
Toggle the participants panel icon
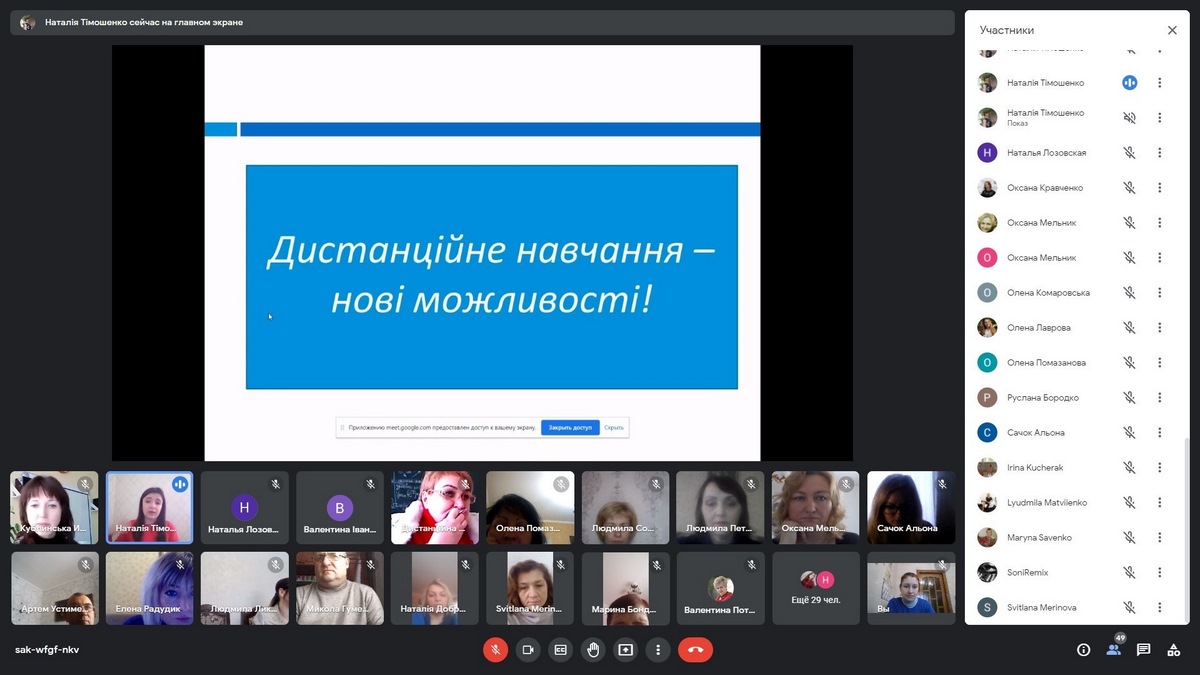(x=1113, y=650)
